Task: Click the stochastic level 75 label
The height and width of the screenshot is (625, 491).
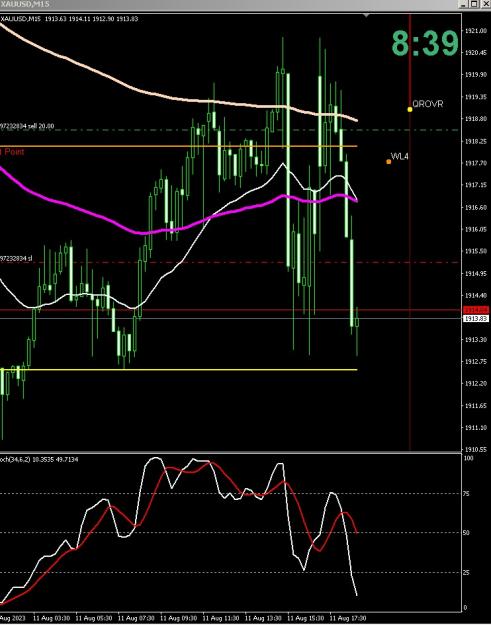Action: coord(467,494)
